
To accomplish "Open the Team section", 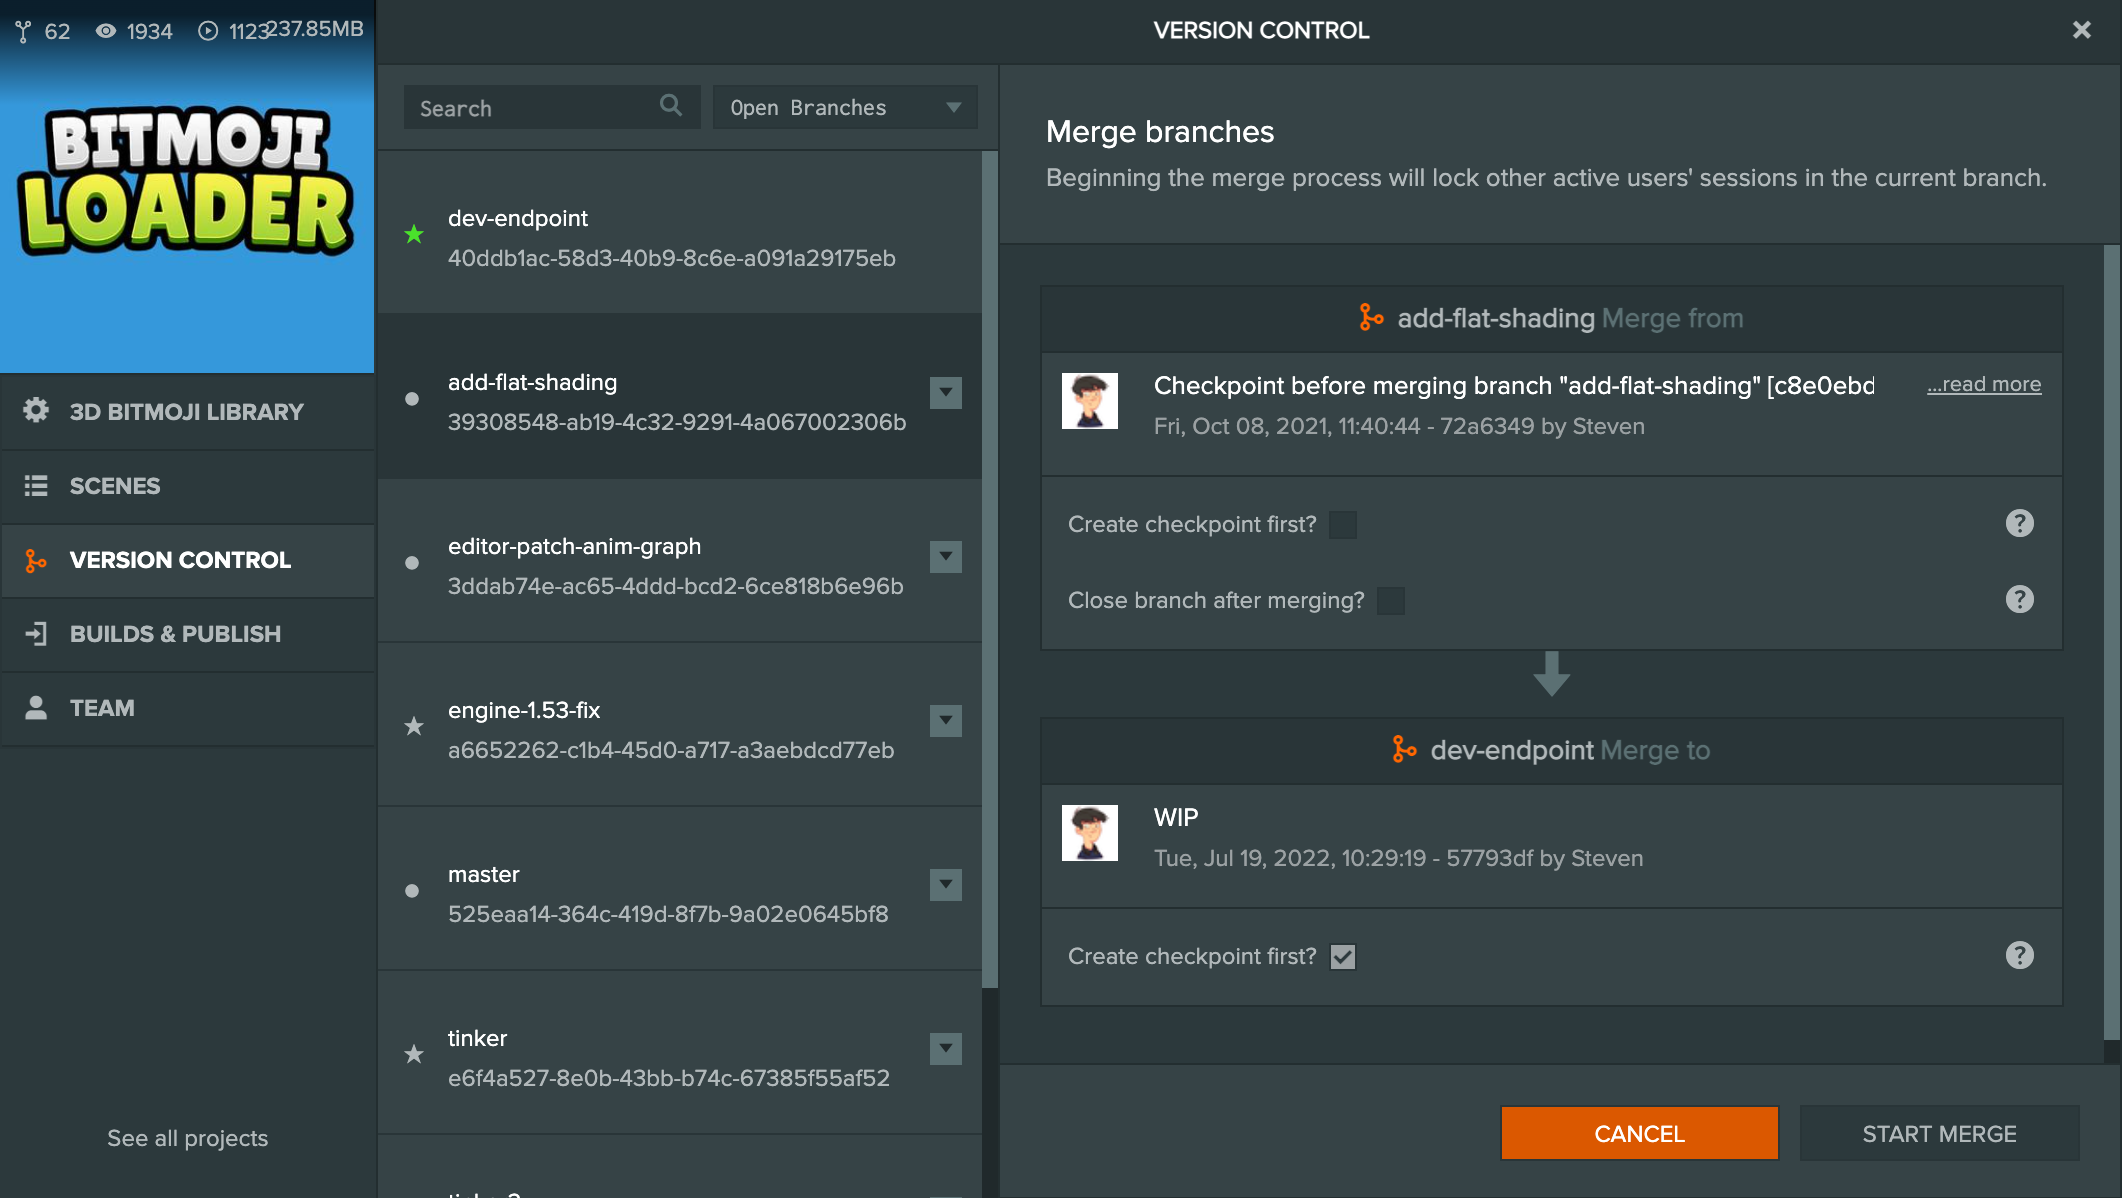I will [x=102, y=708].
